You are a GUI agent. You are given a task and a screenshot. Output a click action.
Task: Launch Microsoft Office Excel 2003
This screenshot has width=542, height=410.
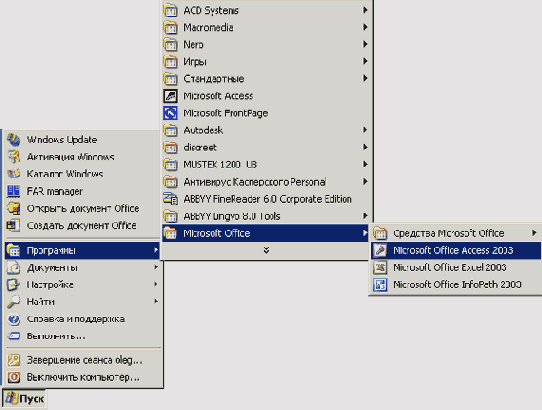click(x=456, y=267)
